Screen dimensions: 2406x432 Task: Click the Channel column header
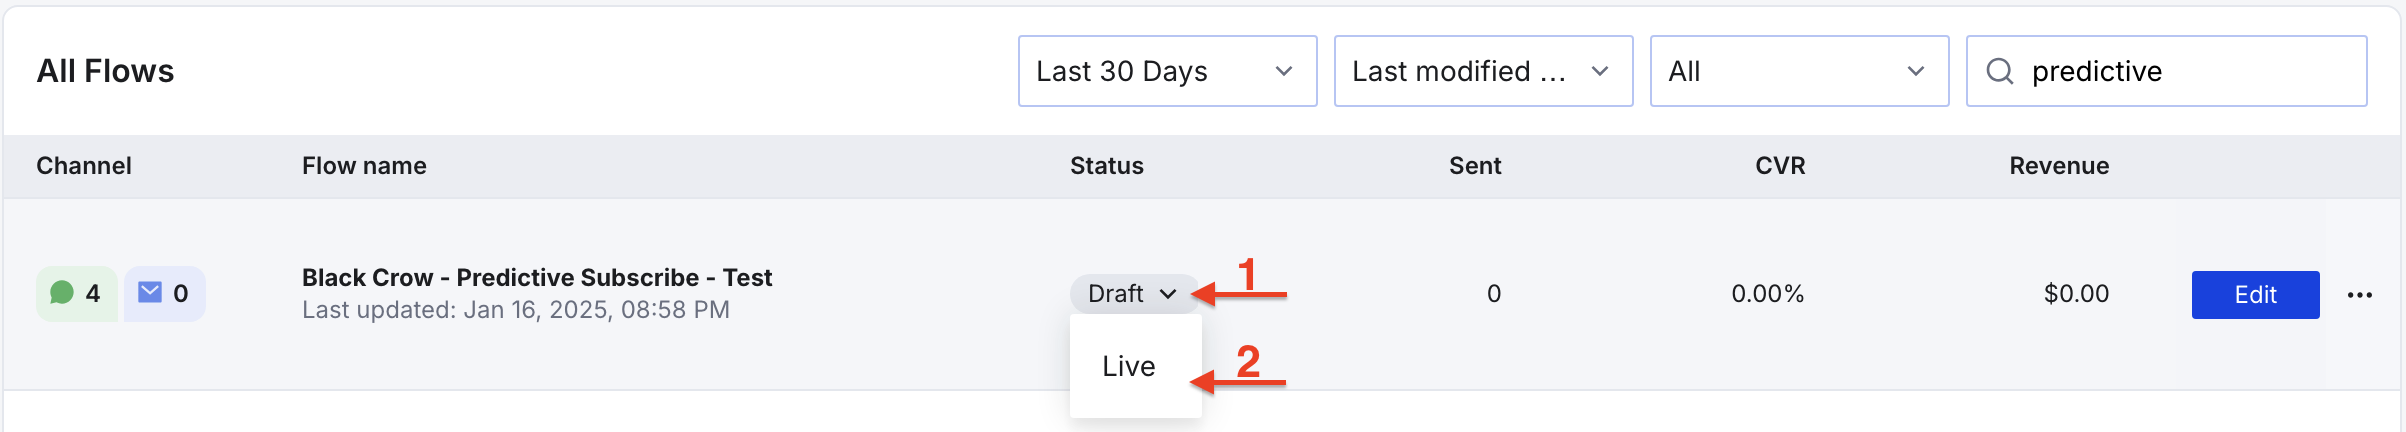point(84,166)
